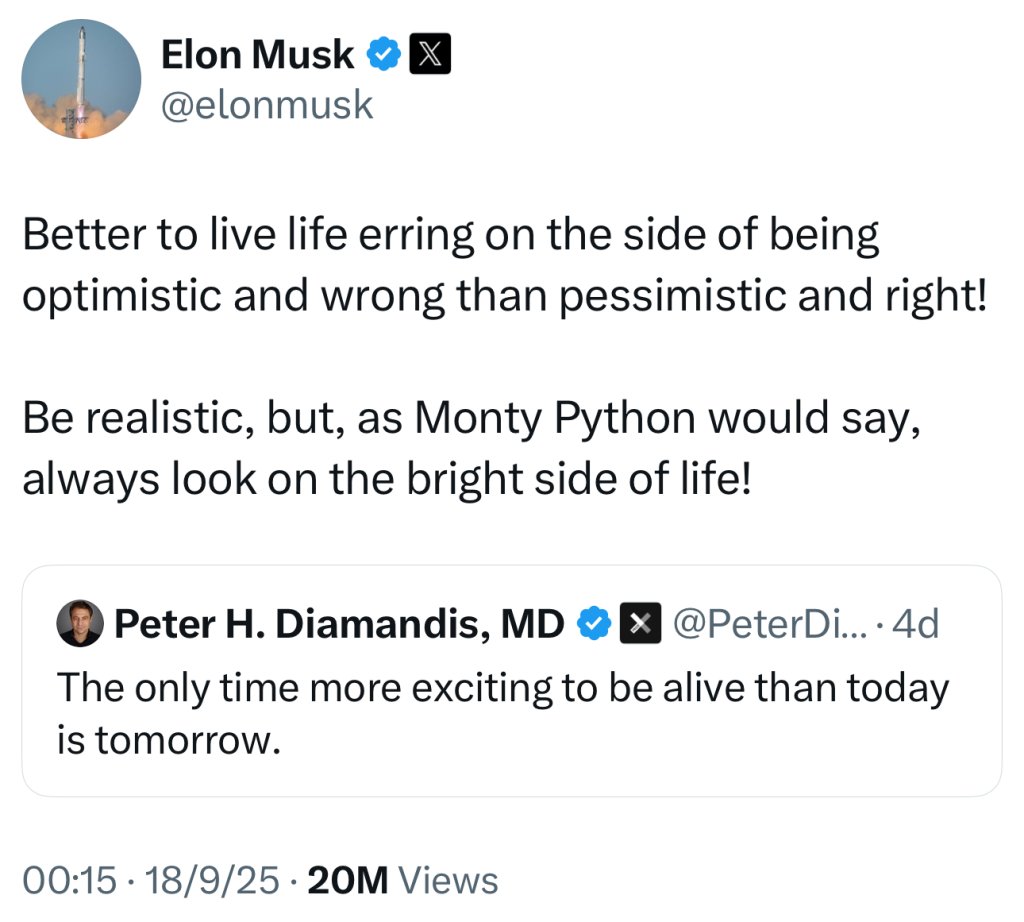
Task: Click the X affiliation badge next to Elon Musk
Action: [431, 56]
